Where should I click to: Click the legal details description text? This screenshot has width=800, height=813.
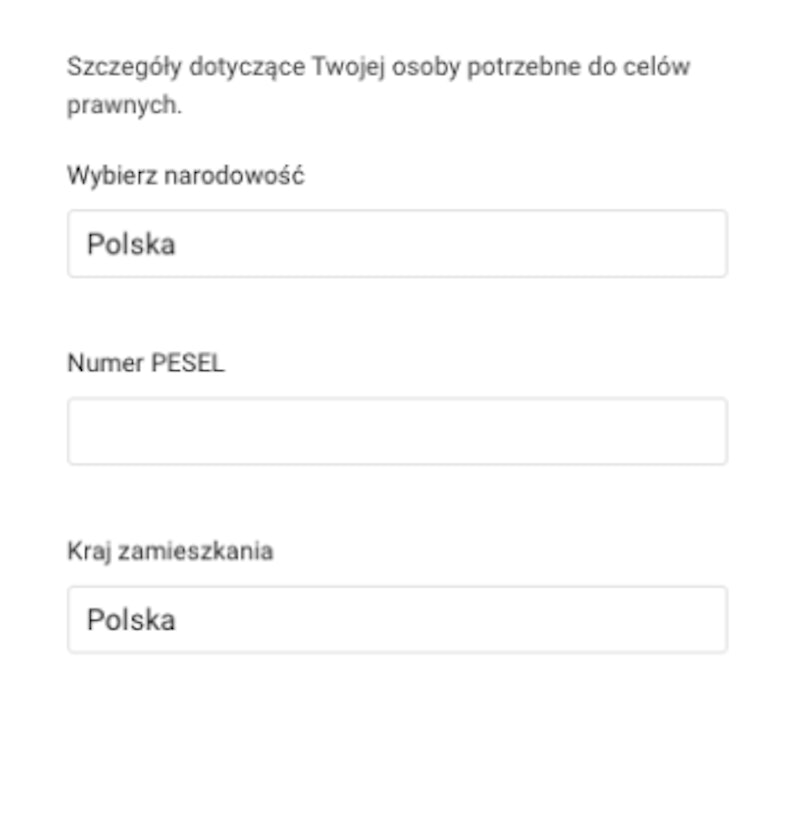(378, 86)
